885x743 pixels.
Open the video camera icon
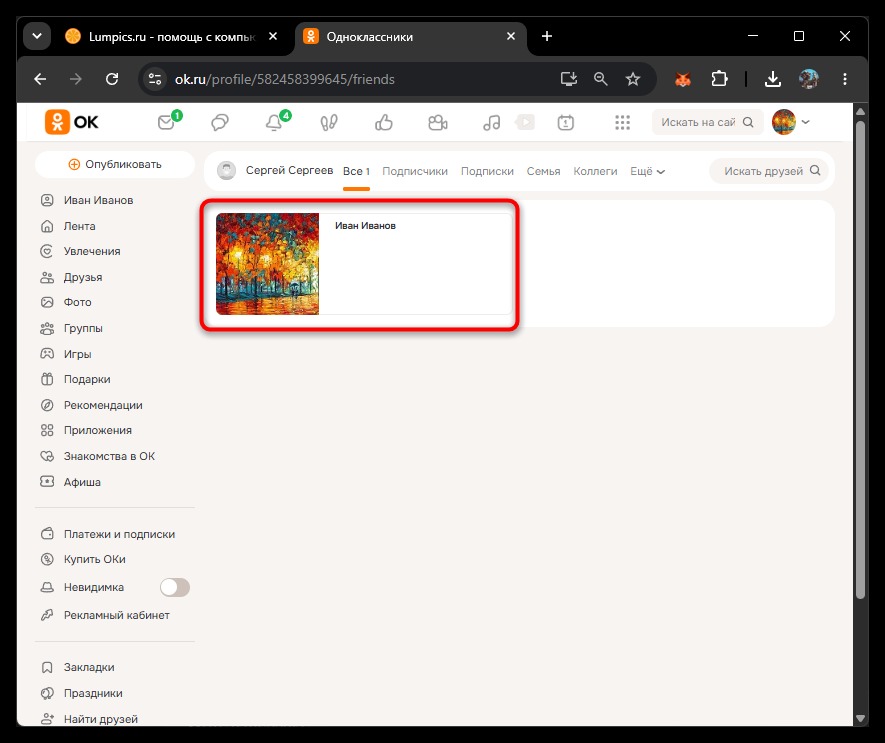pyautogui.click(x=438, y=123)
